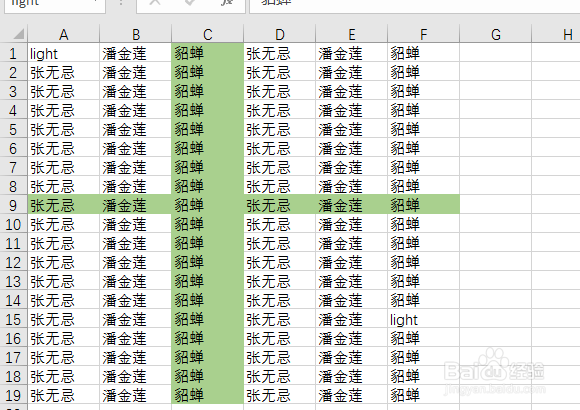
Task: Select row 4 header
Action: tap(14, 110)
